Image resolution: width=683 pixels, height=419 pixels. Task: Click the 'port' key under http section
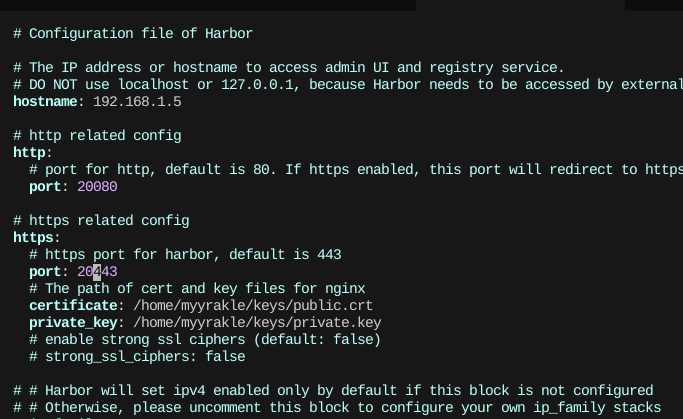click(45, 187)
